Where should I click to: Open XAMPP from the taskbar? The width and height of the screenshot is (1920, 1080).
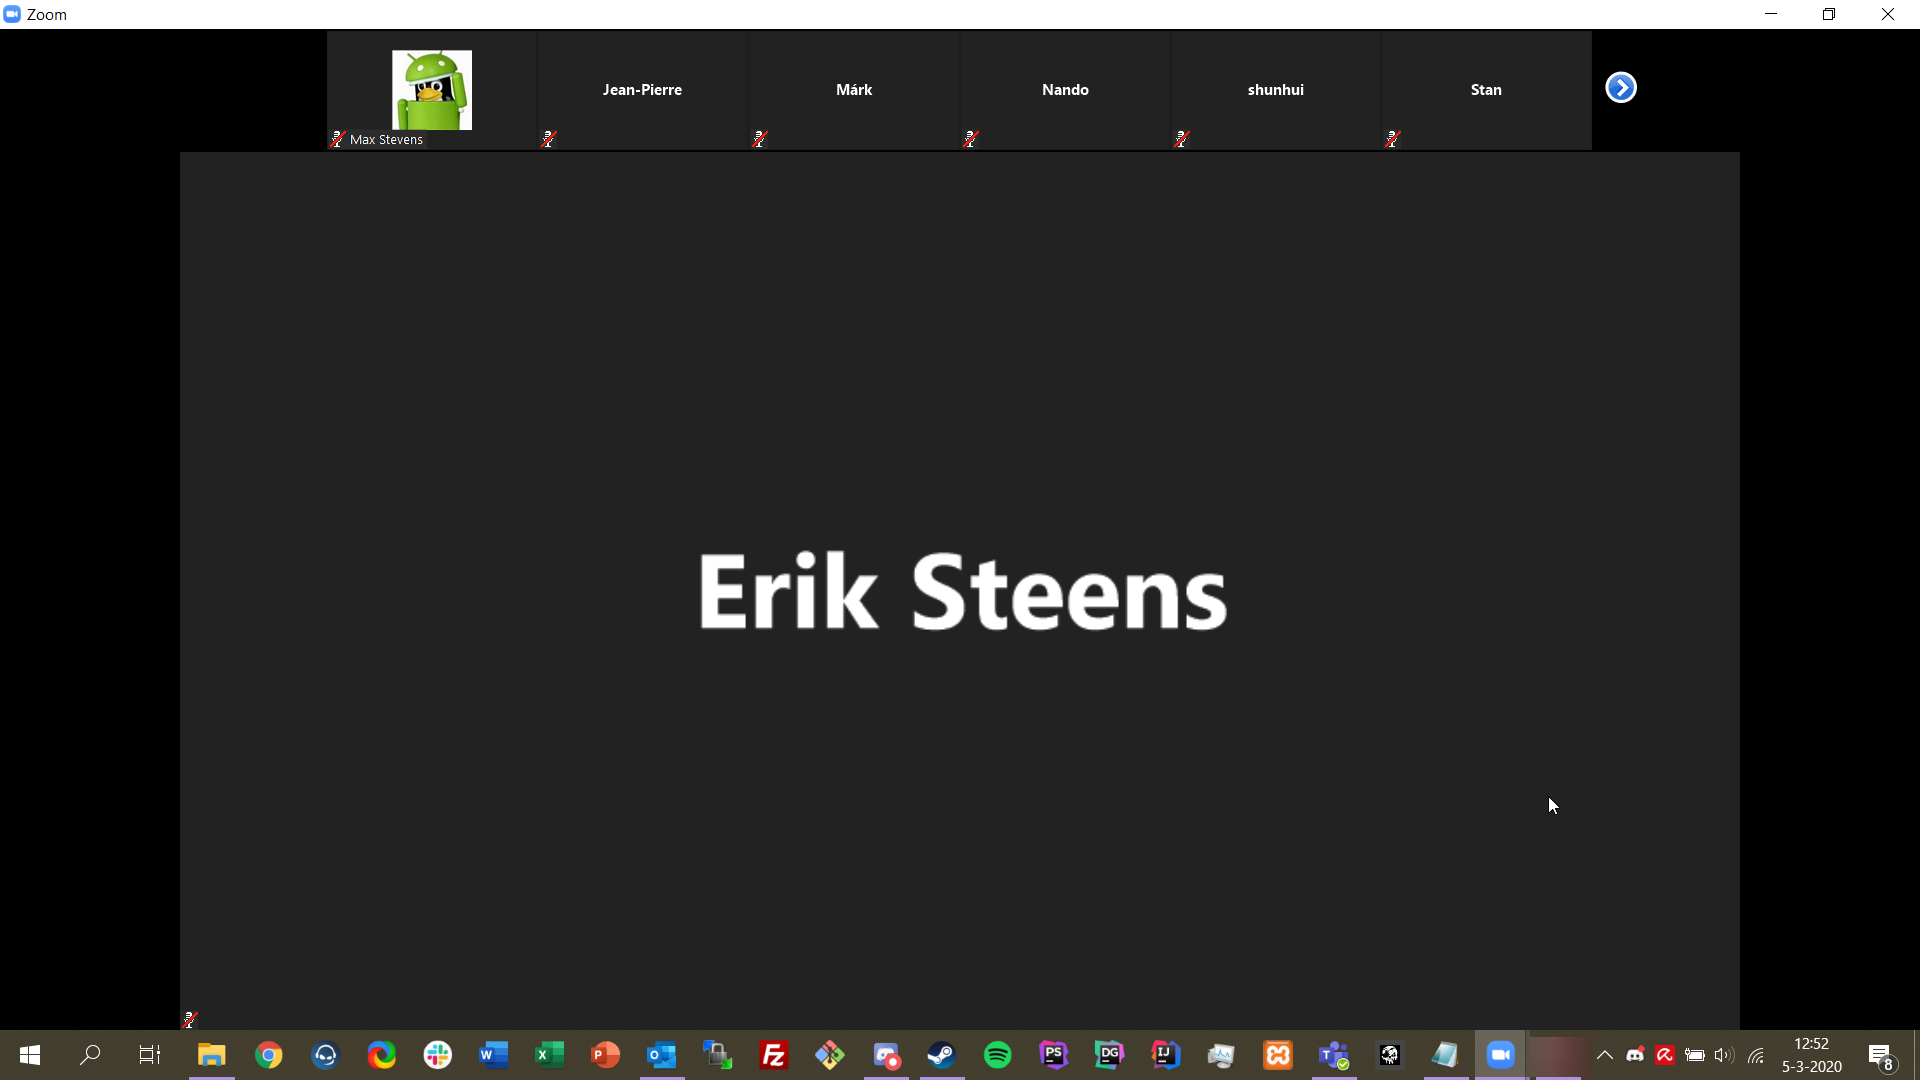point(1277,1055)
